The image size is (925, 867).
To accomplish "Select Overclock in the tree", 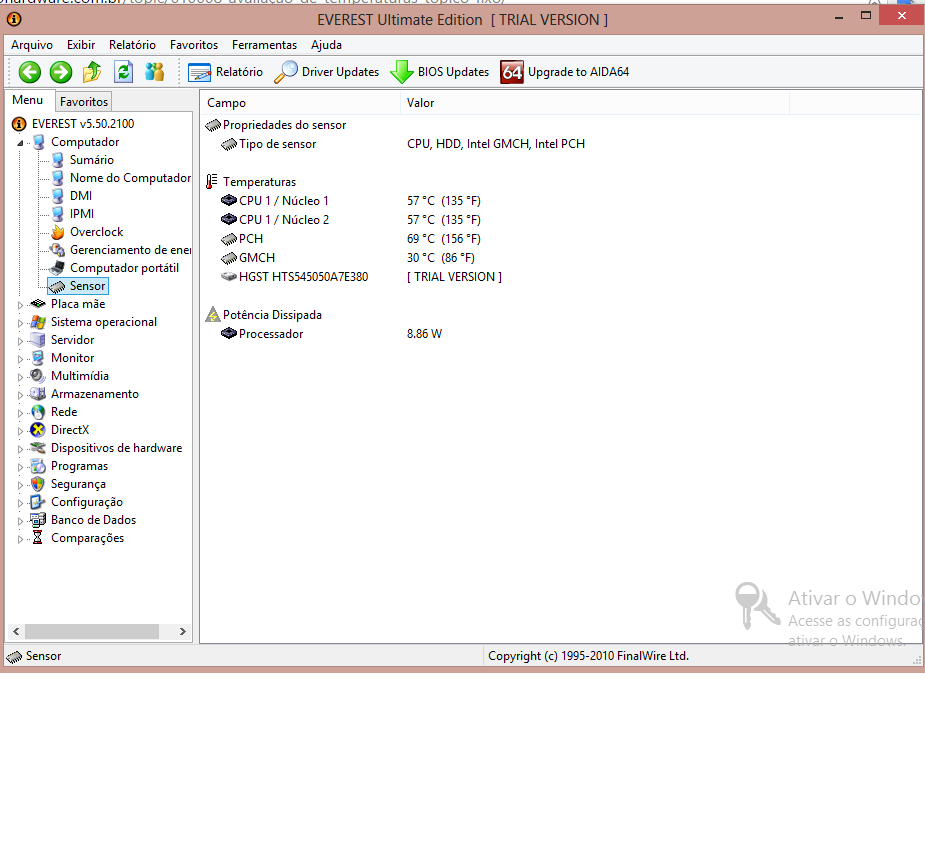I will 97,232.
